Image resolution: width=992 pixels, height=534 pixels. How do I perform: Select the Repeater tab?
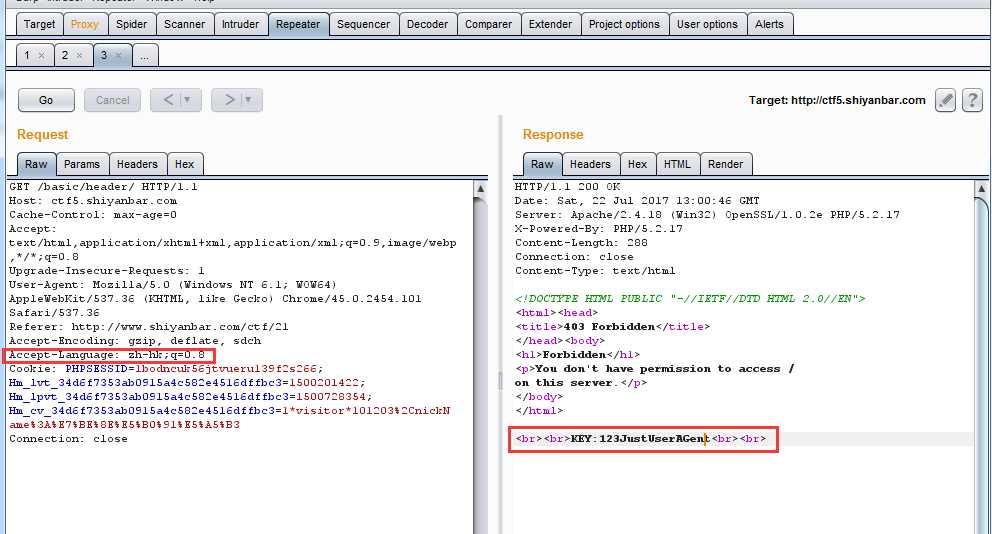pos(298,24)
